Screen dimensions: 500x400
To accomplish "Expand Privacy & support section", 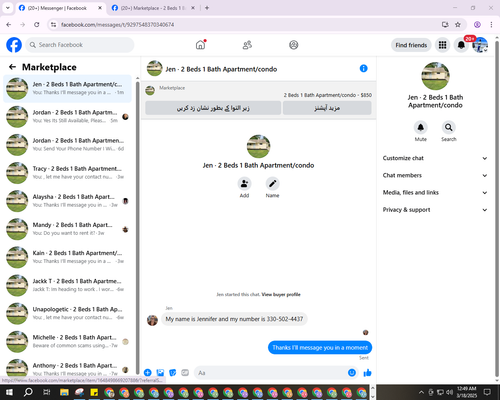I will pos(435,210).
